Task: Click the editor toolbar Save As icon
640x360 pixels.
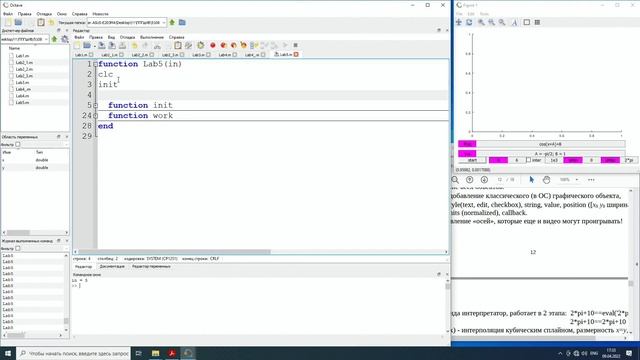Action: point(112,45)
